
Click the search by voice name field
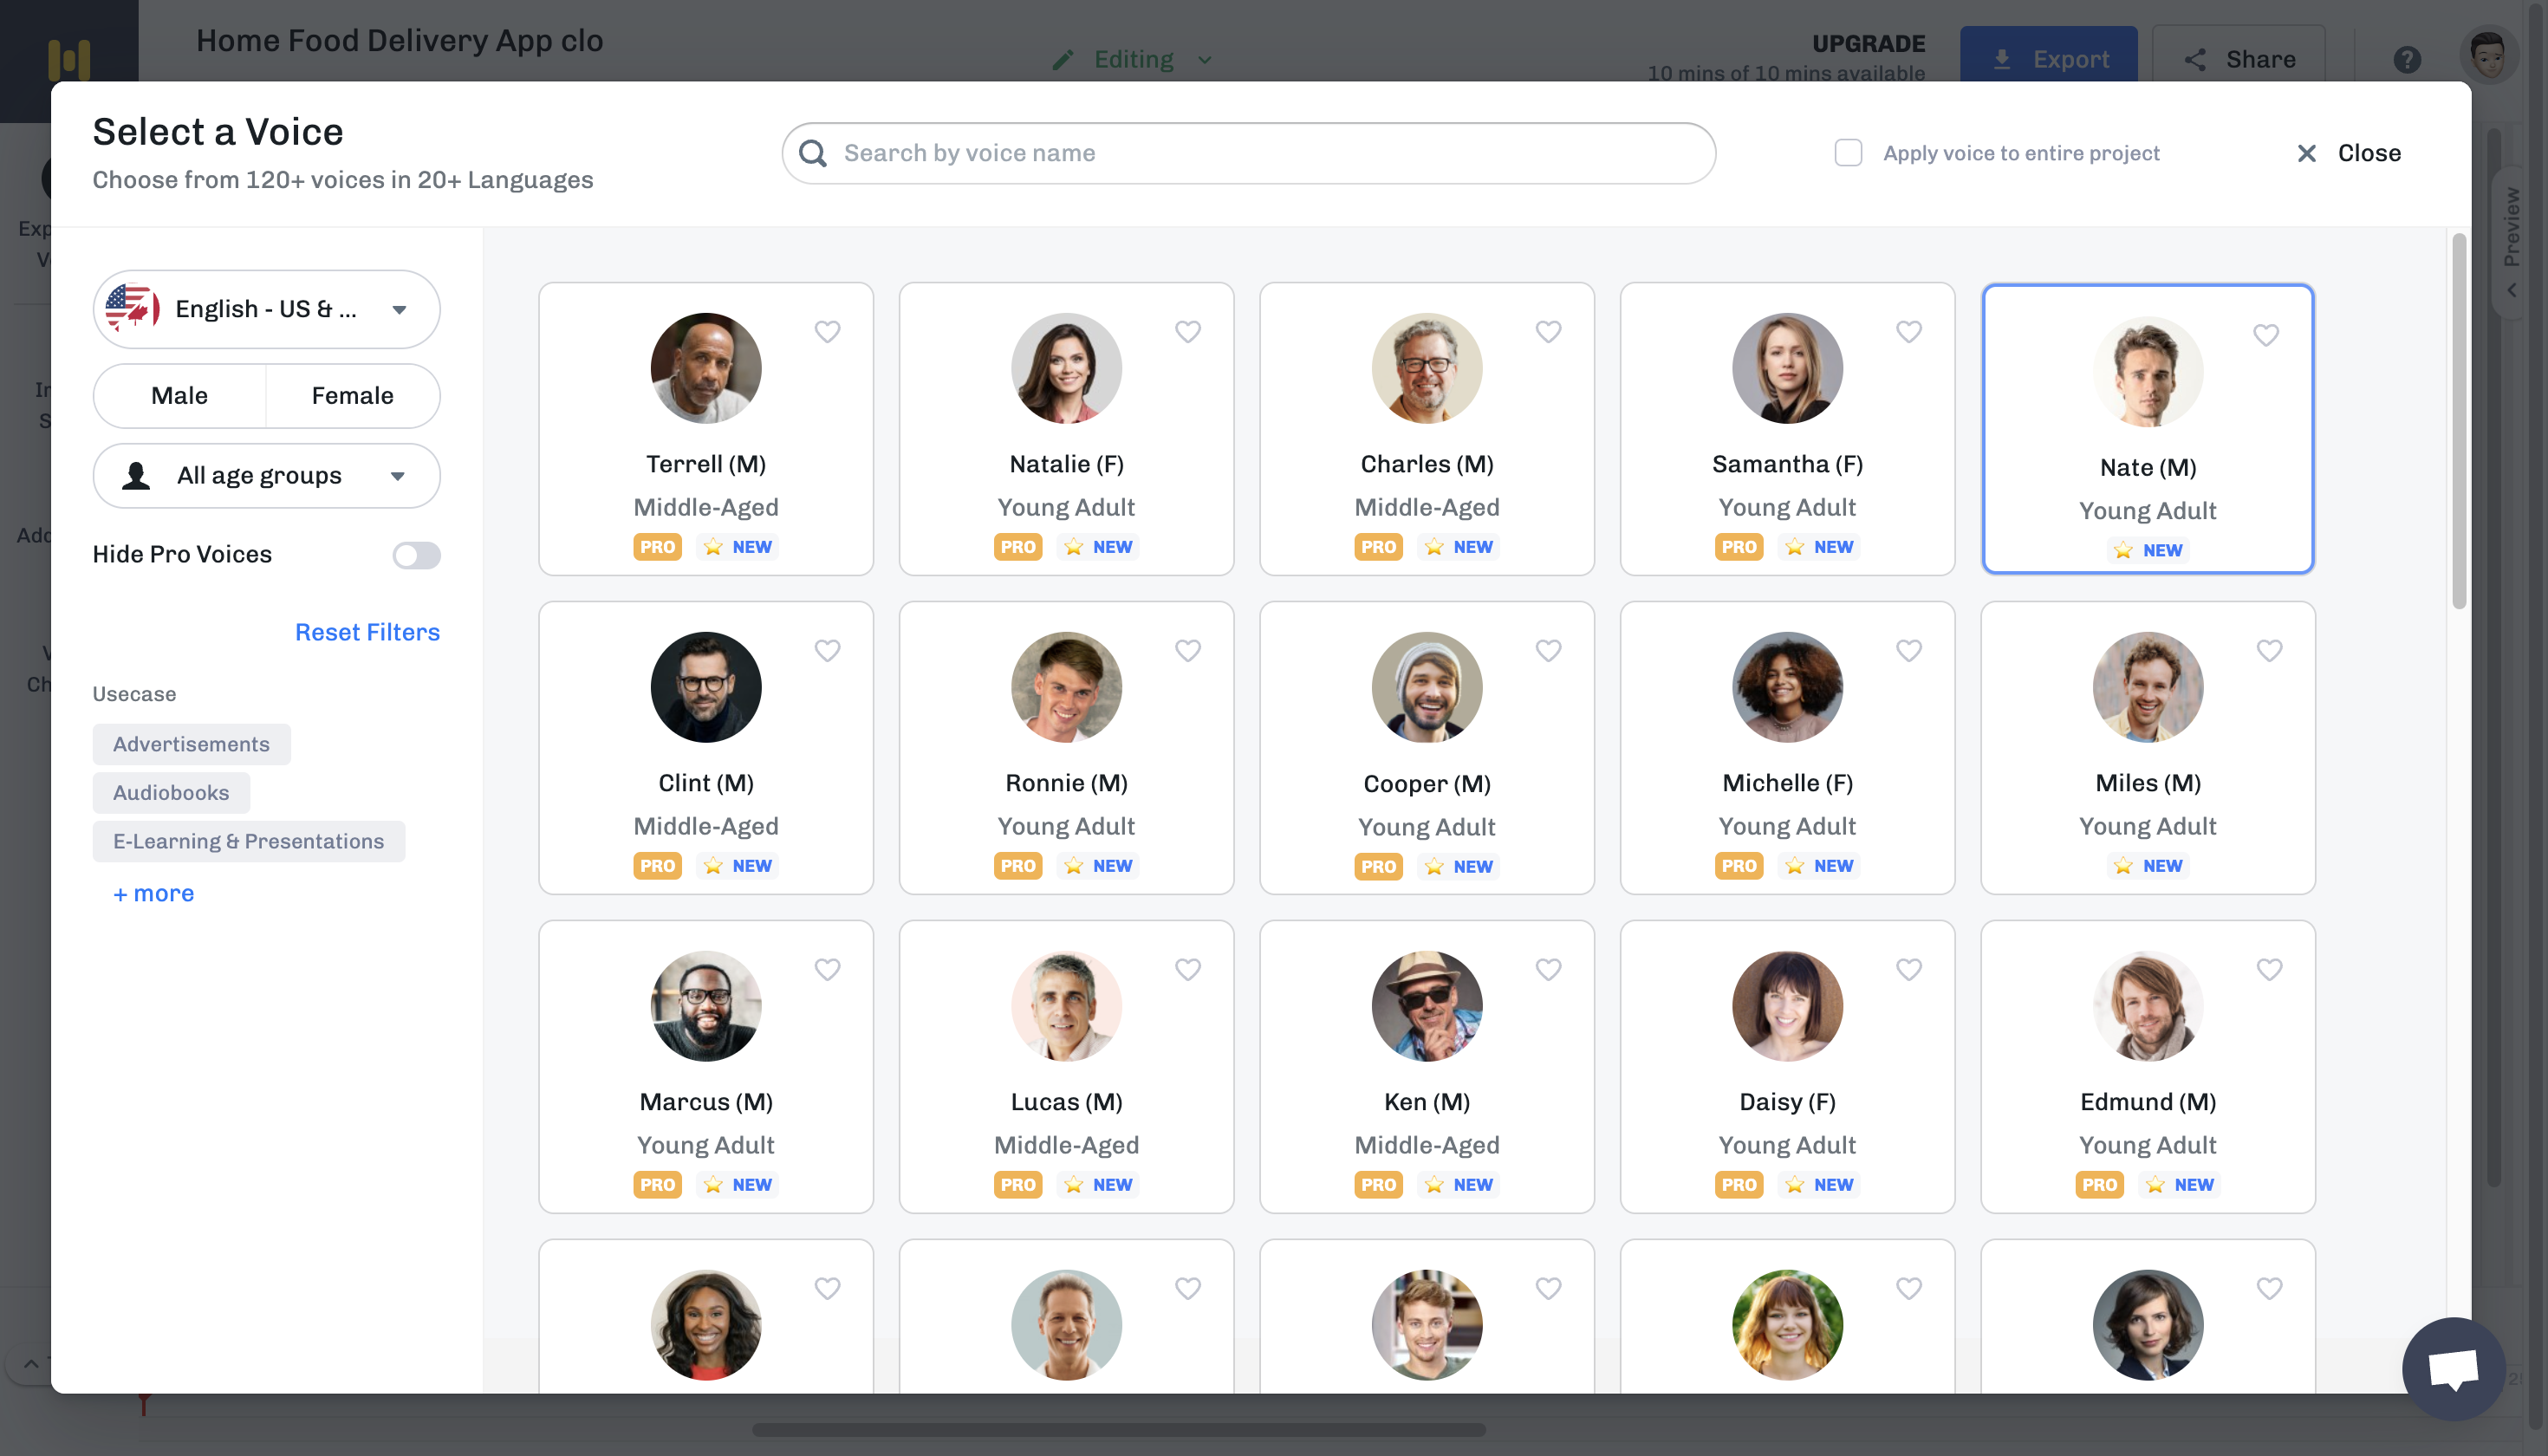coord(1248,153)
